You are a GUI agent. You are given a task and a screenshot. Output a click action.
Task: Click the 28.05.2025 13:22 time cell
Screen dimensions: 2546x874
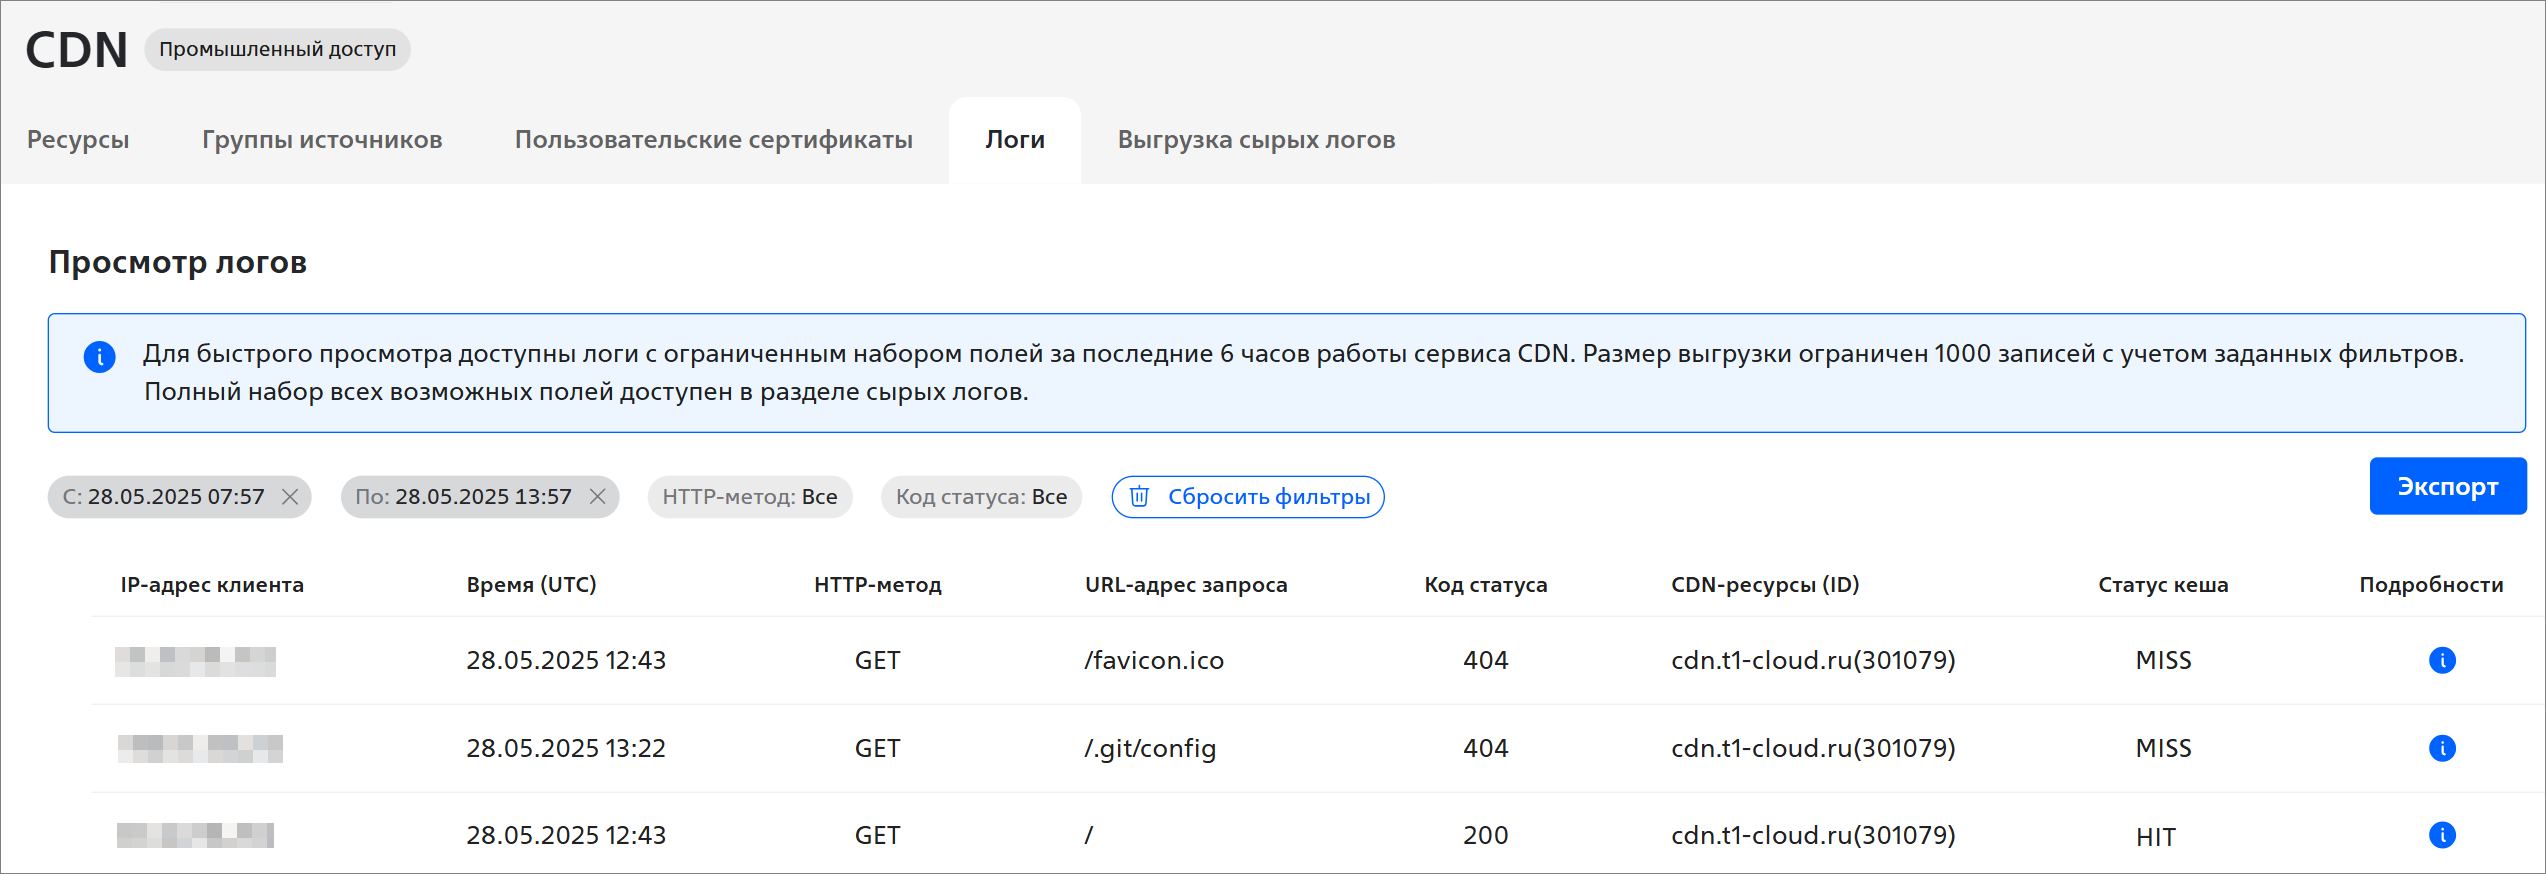tap(566, 748)
